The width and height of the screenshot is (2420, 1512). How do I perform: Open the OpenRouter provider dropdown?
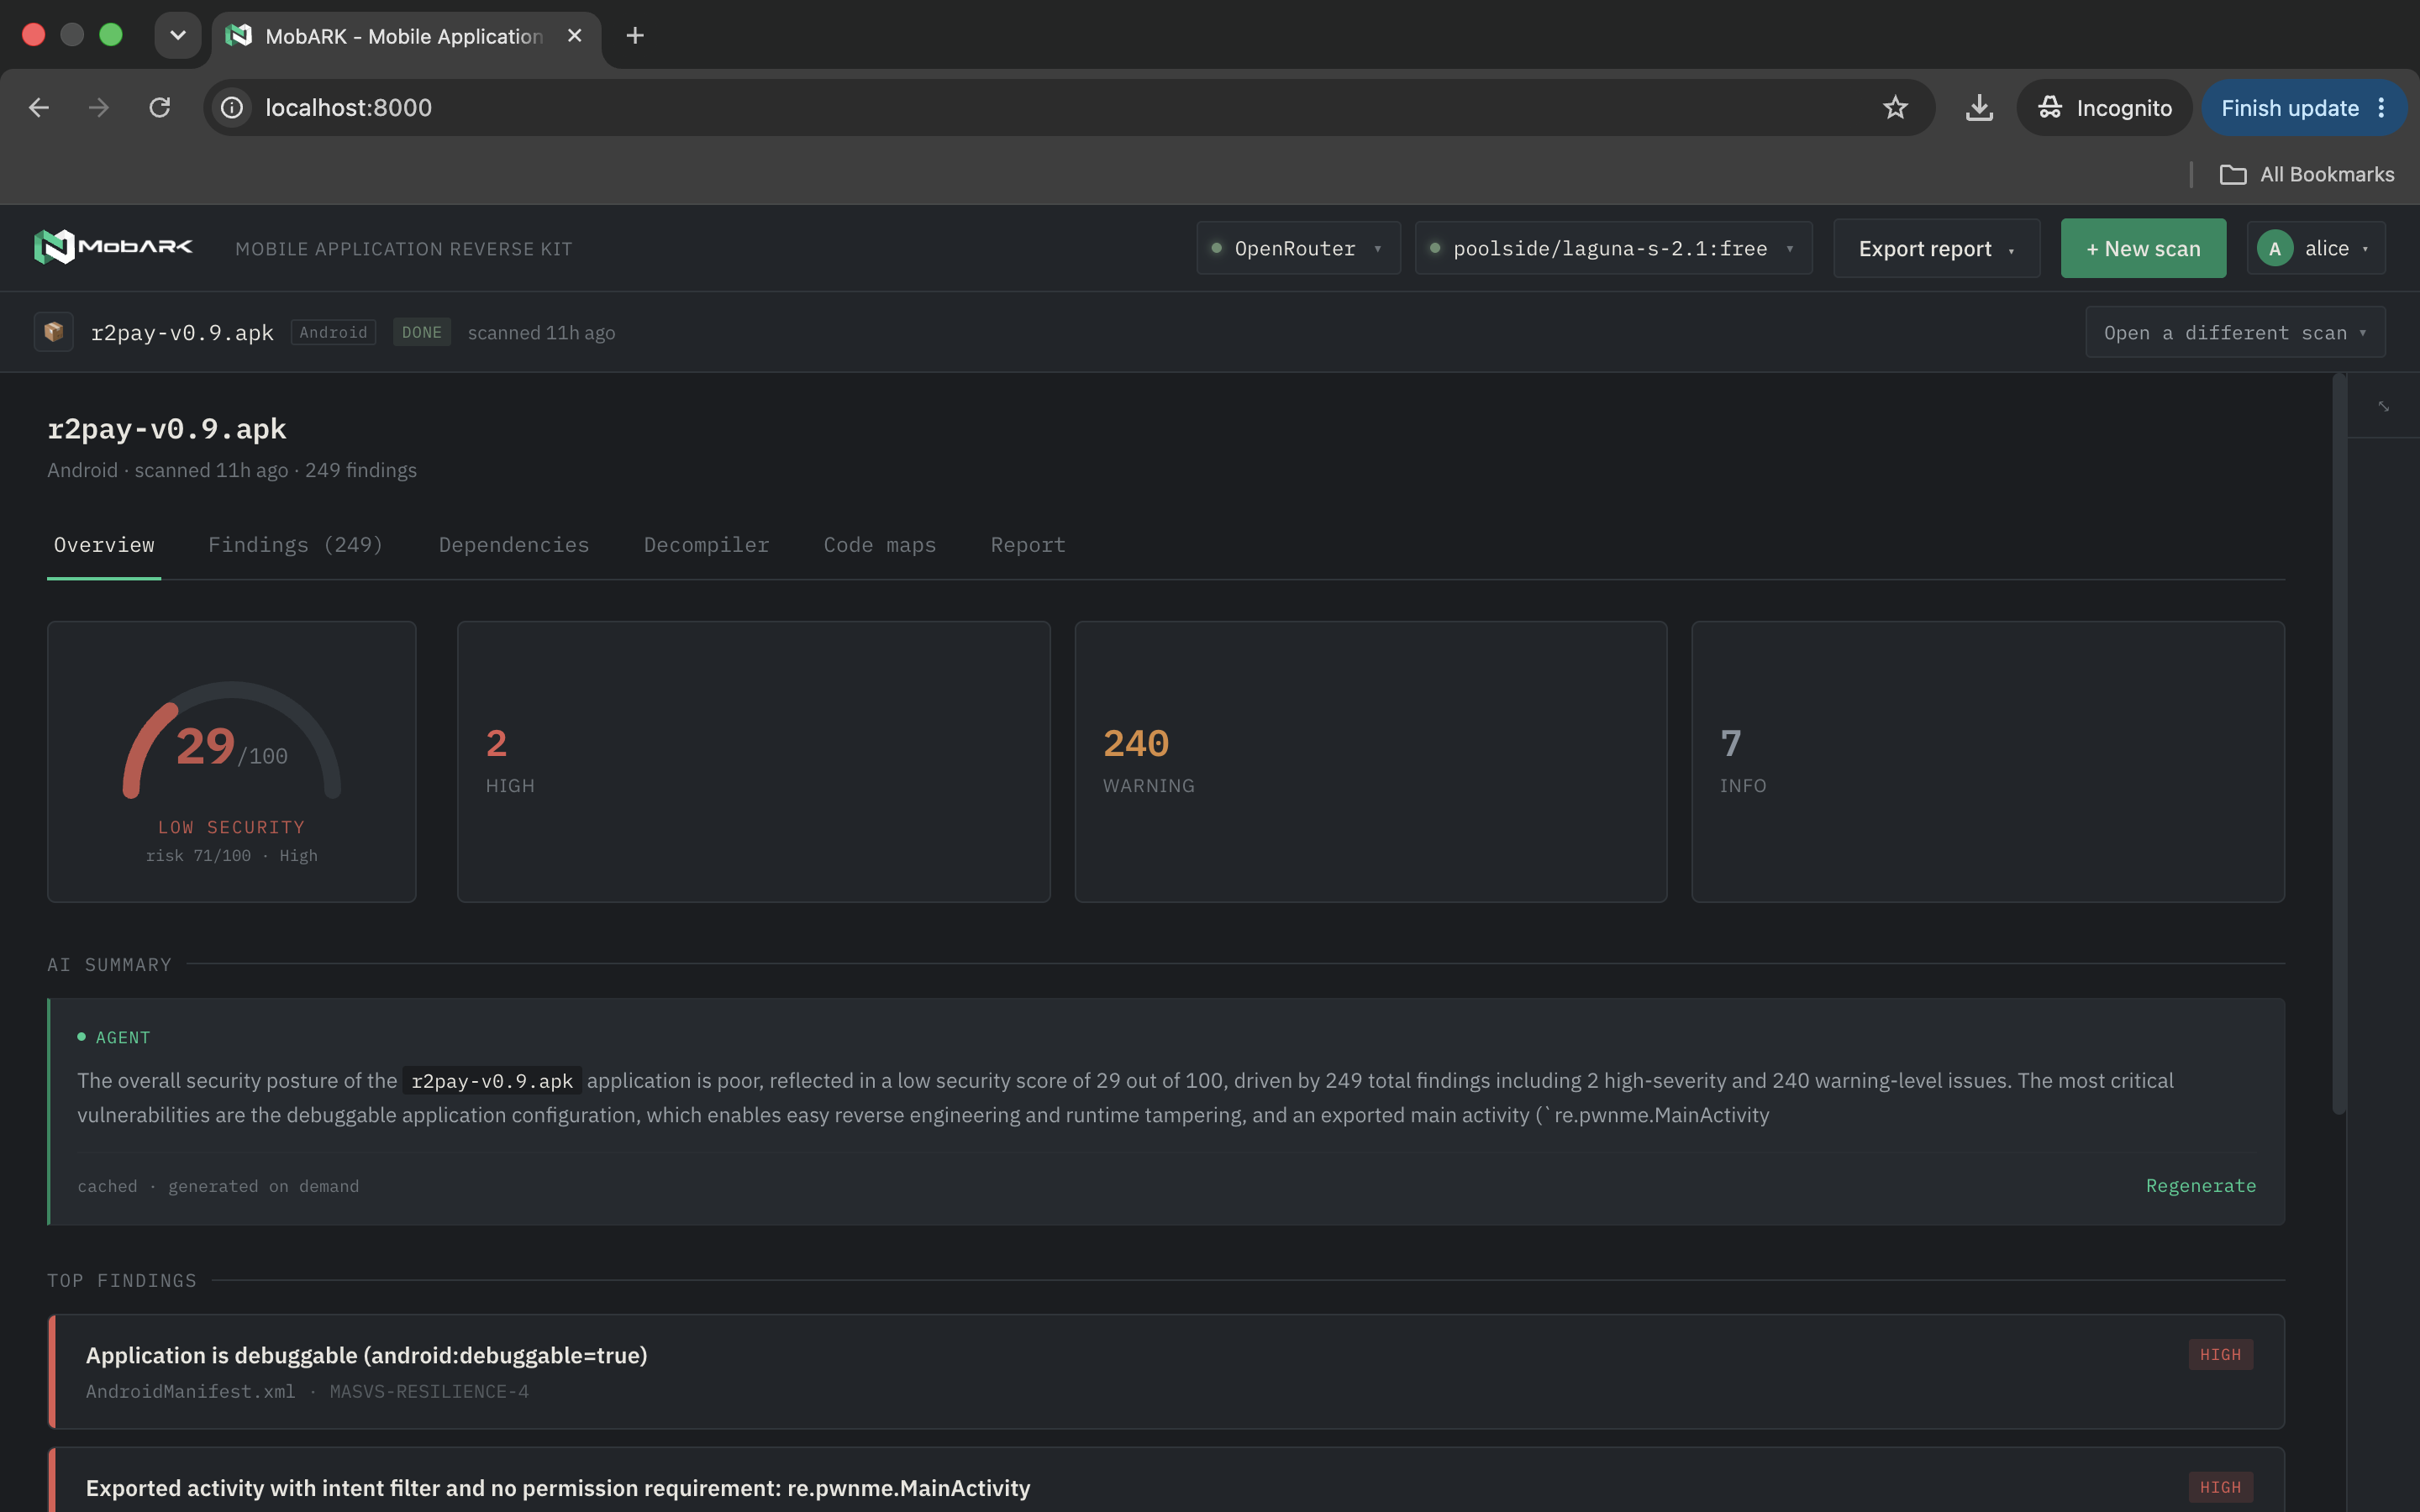coord(1298,248)
